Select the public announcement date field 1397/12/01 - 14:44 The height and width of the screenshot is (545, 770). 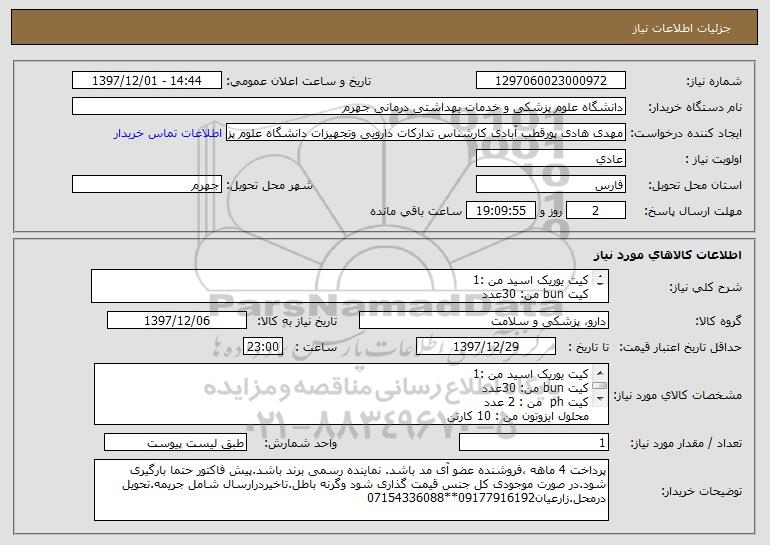coord(147,81)
